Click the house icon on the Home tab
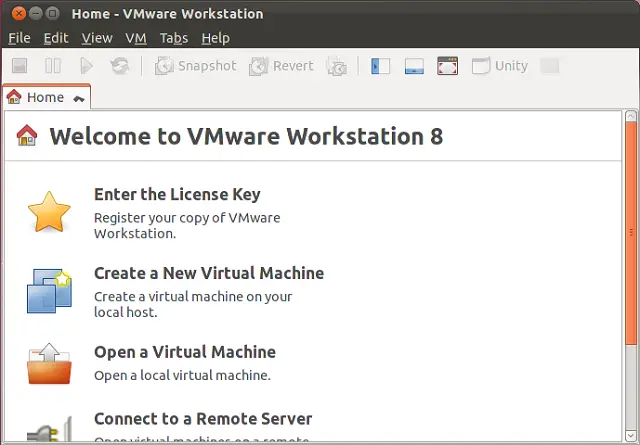The height and width of the screenshot is (445, 640). point(14,97)
